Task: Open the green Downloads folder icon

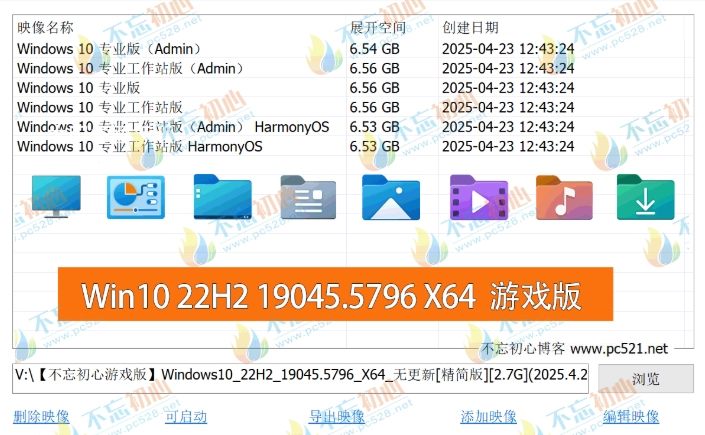Action: coord(646,197)
